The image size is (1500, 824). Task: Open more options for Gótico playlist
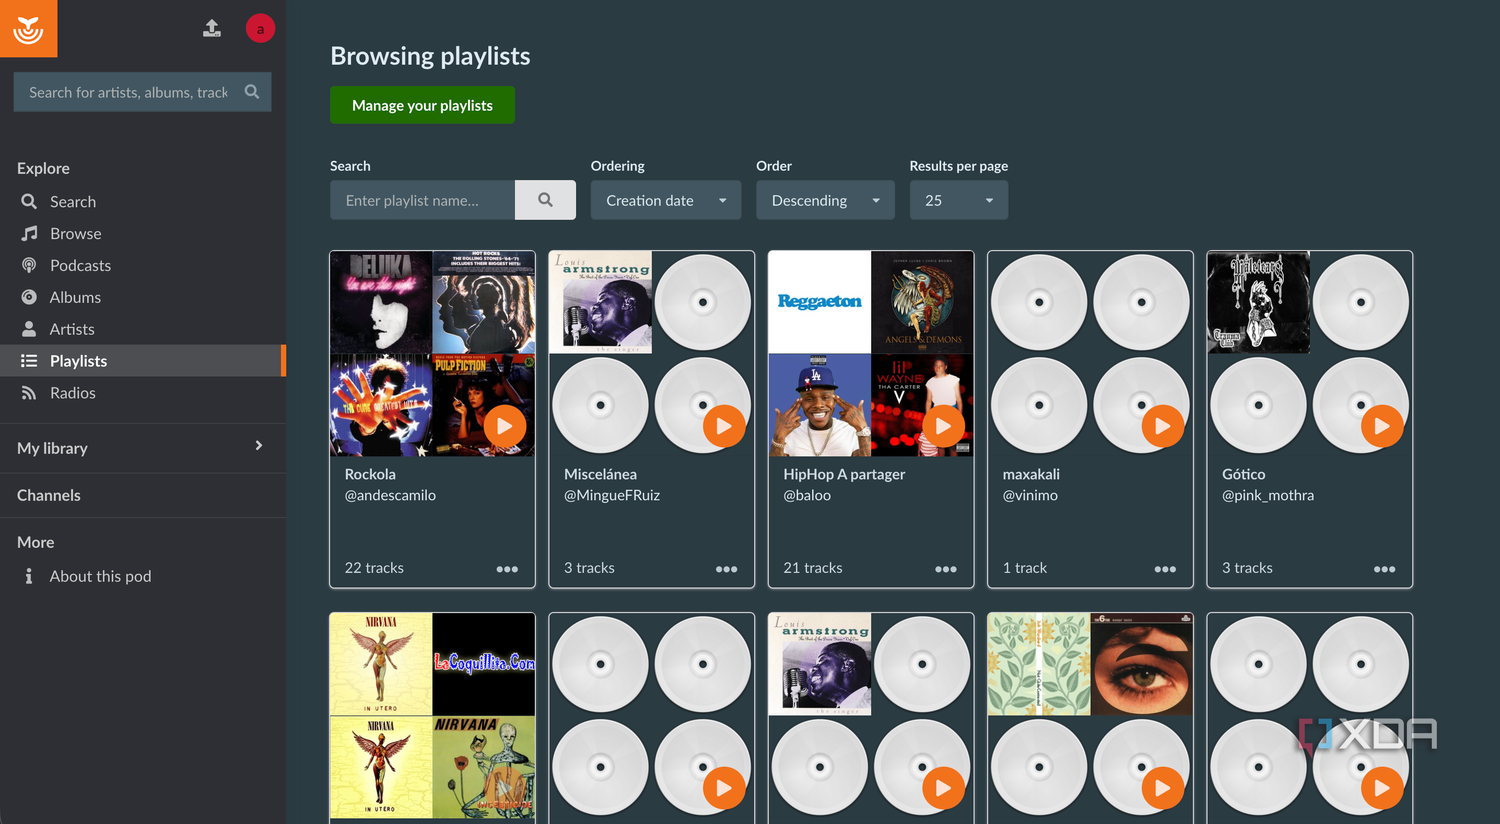(x=1385, y=569)
